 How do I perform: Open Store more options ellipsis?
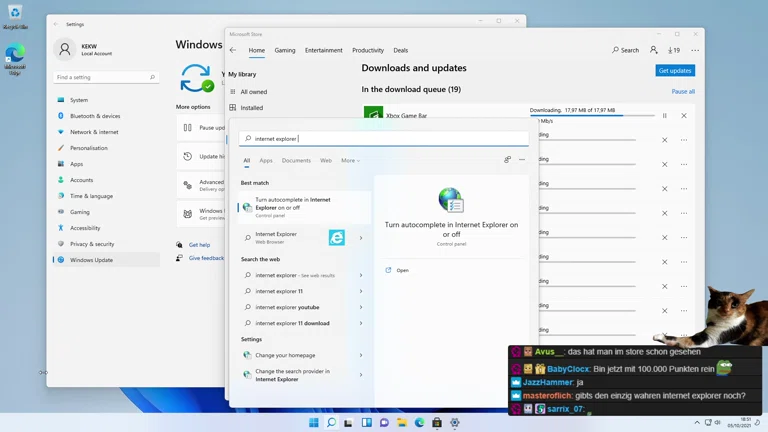point(695,50)
